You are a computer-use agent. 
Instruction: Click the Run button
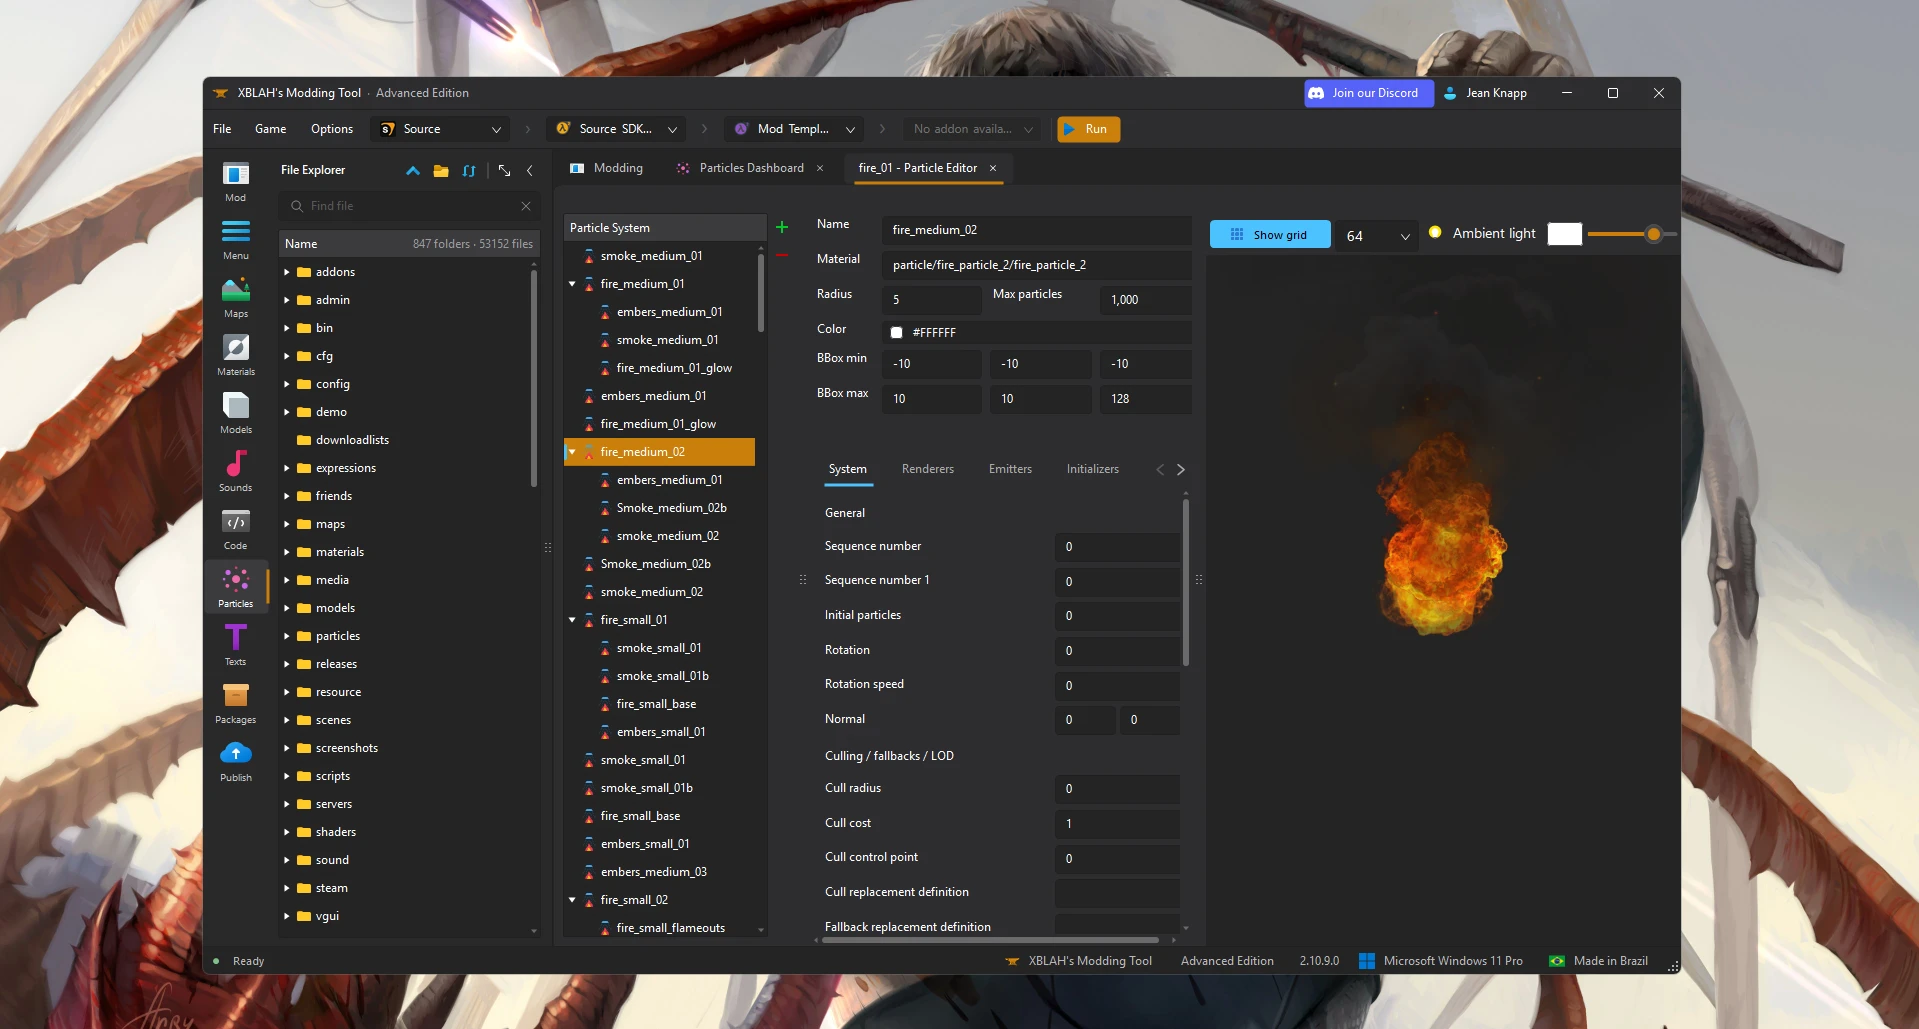click(x=1088, y=129)
